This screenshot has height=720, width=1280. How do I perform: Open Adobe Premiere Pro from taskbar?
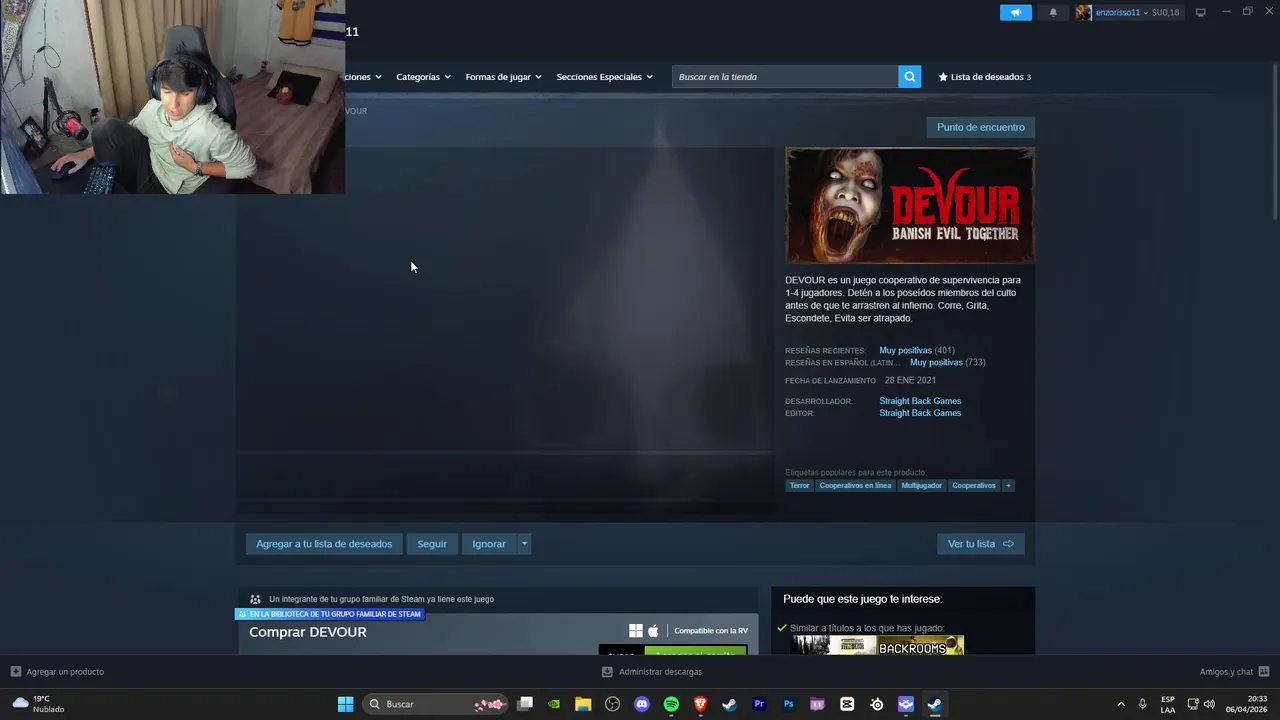759,704
